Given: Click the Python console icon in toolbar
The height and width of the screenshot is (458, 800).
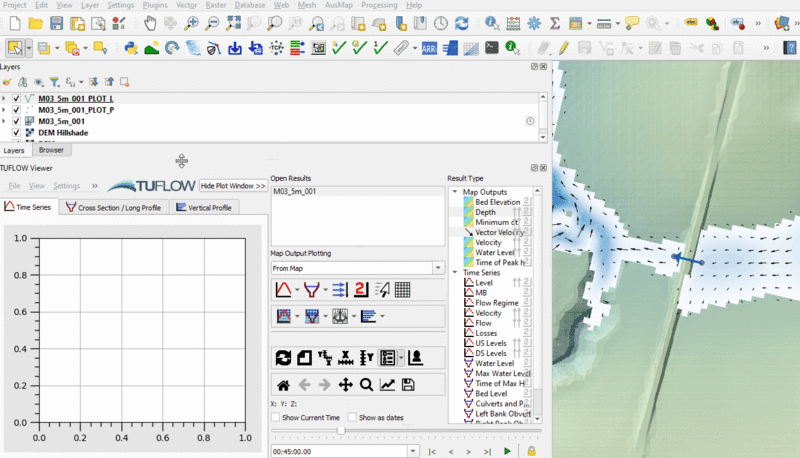Looking at the screenshot, I should [130, 47].
